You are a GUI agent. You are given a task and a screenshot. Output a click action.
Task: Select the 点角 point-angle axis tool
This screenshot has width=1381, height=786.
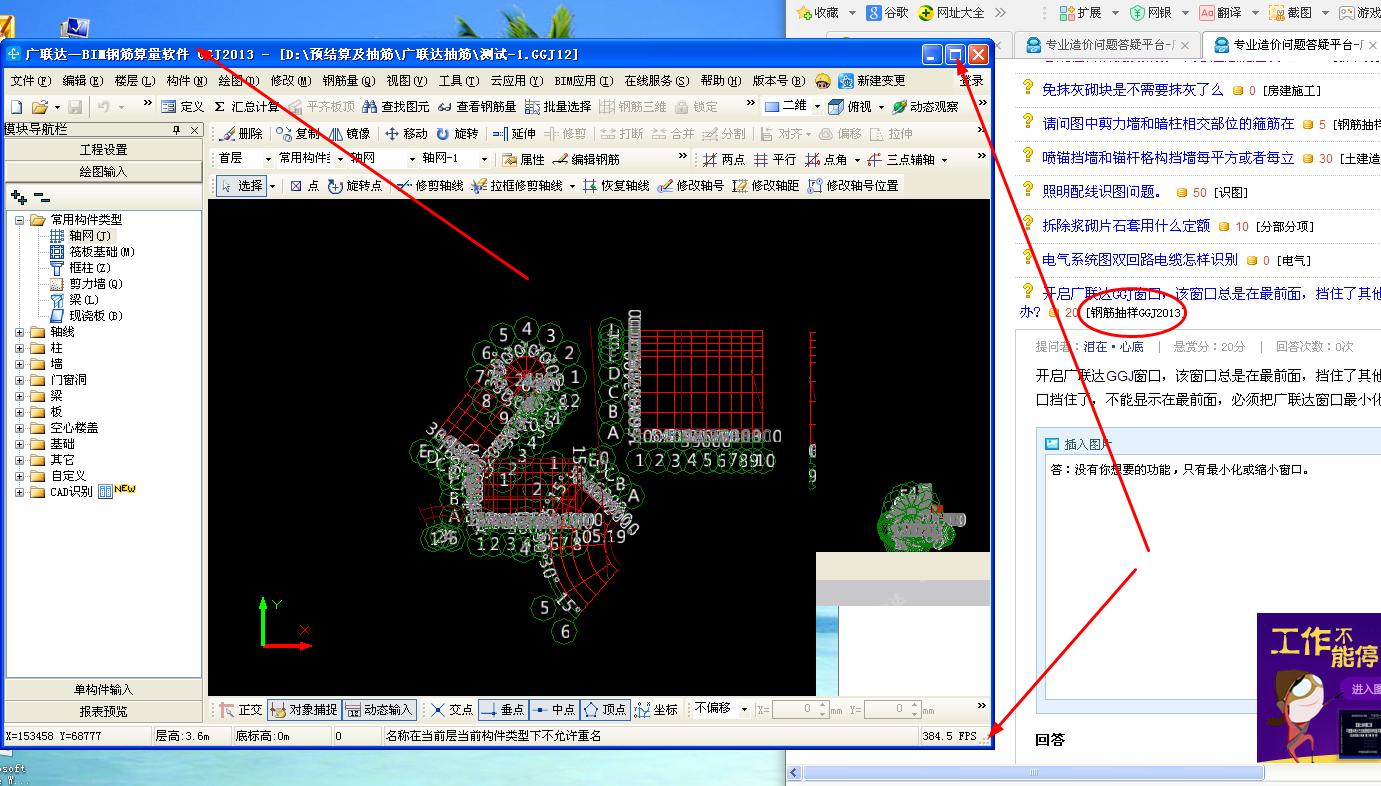coord(826,159)
